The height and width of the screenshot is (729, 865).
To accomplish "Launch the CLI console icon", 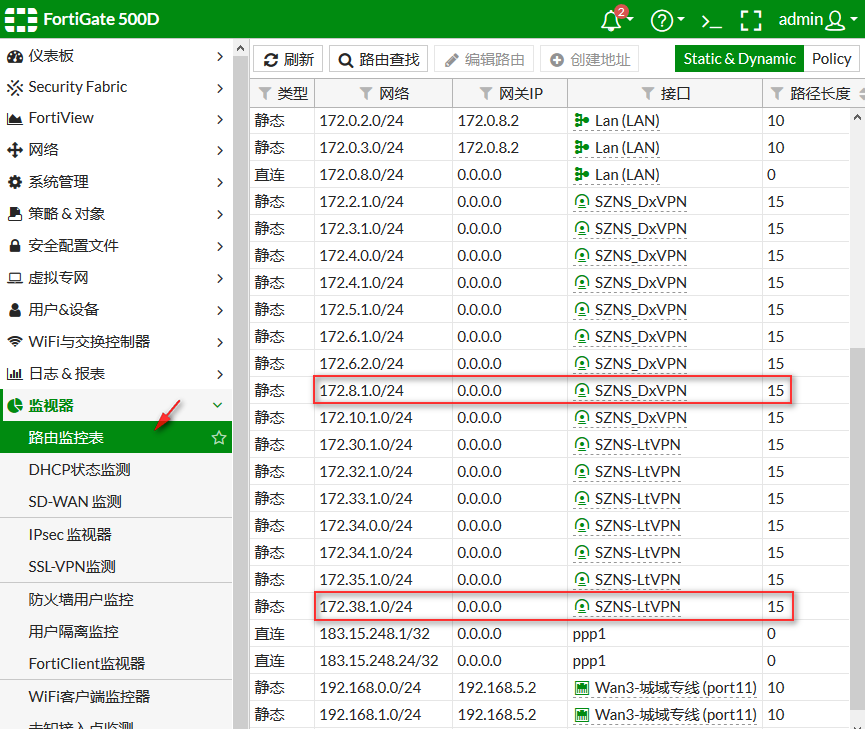I will tap(711, 22).
